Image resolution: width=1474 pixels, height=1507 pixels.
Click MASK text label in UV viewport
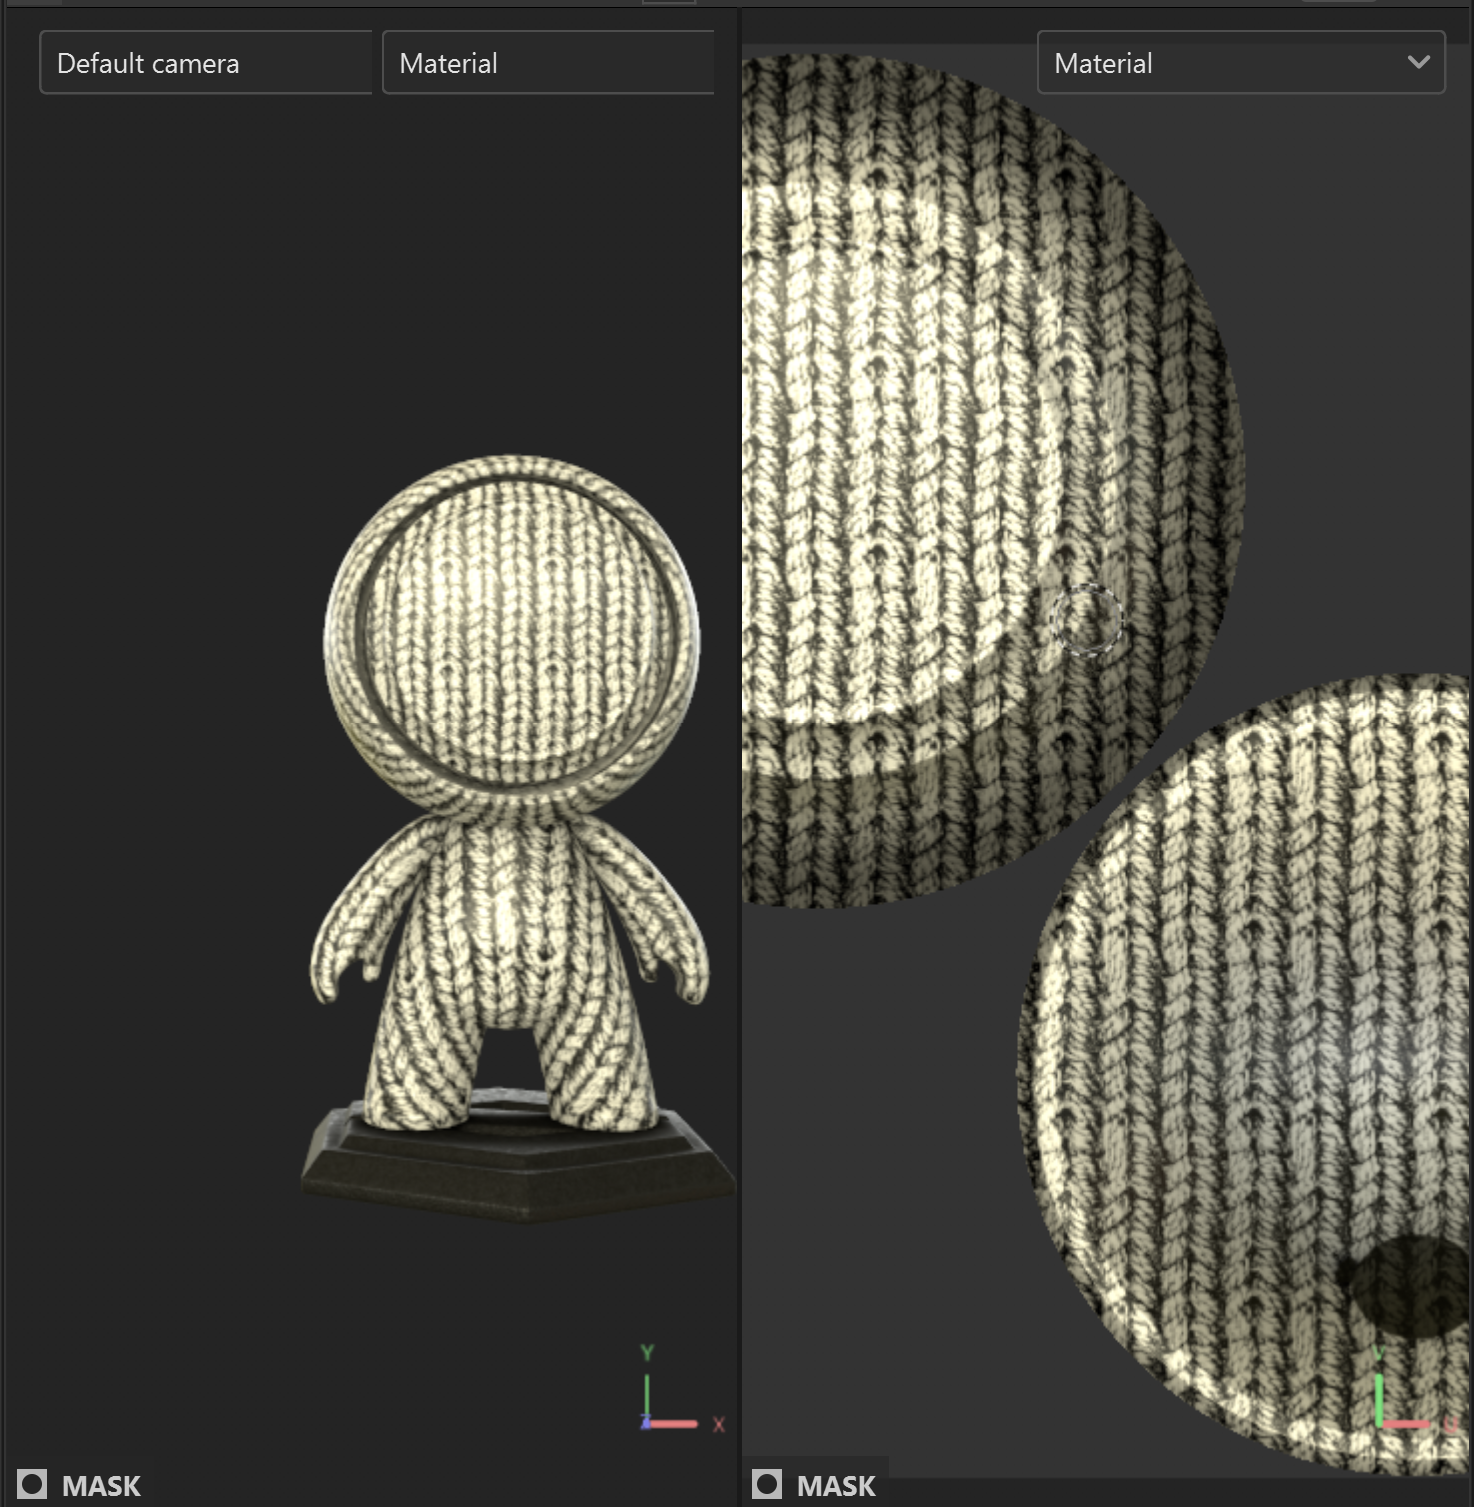(836, 1486)
